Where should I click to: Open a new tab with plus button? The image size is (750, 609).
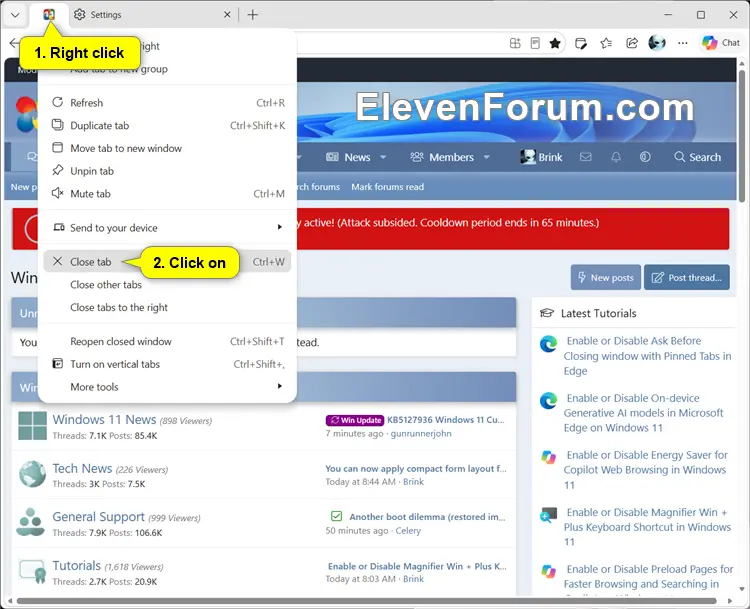coord(253,15)
